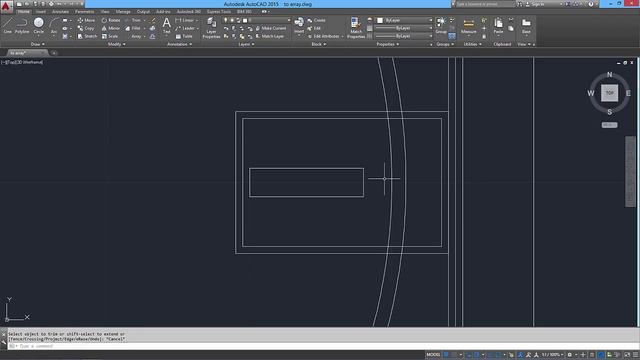640x360 pixels.
Task: Click the Group tool
Action: (441, 26)
